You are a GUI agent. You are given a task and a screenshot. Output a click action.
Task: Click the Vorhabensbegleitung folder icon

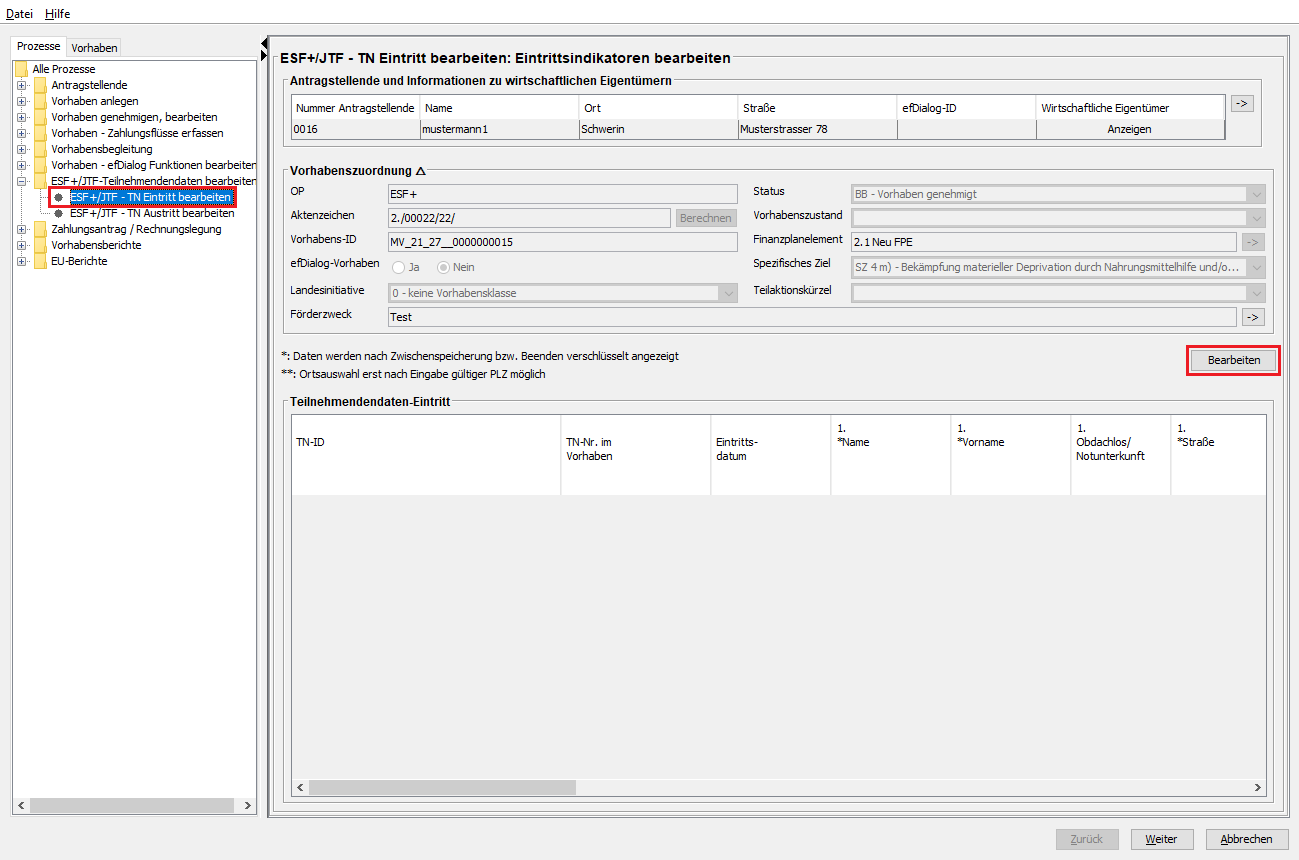pyautogui.click(x=40, y=149)
